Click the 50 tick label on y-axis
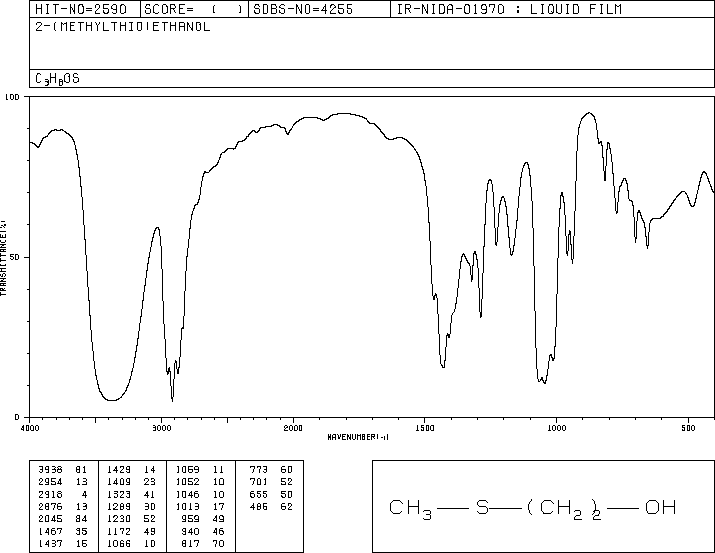The width and height of the screenshot is (715, 553). pos(14,257)
